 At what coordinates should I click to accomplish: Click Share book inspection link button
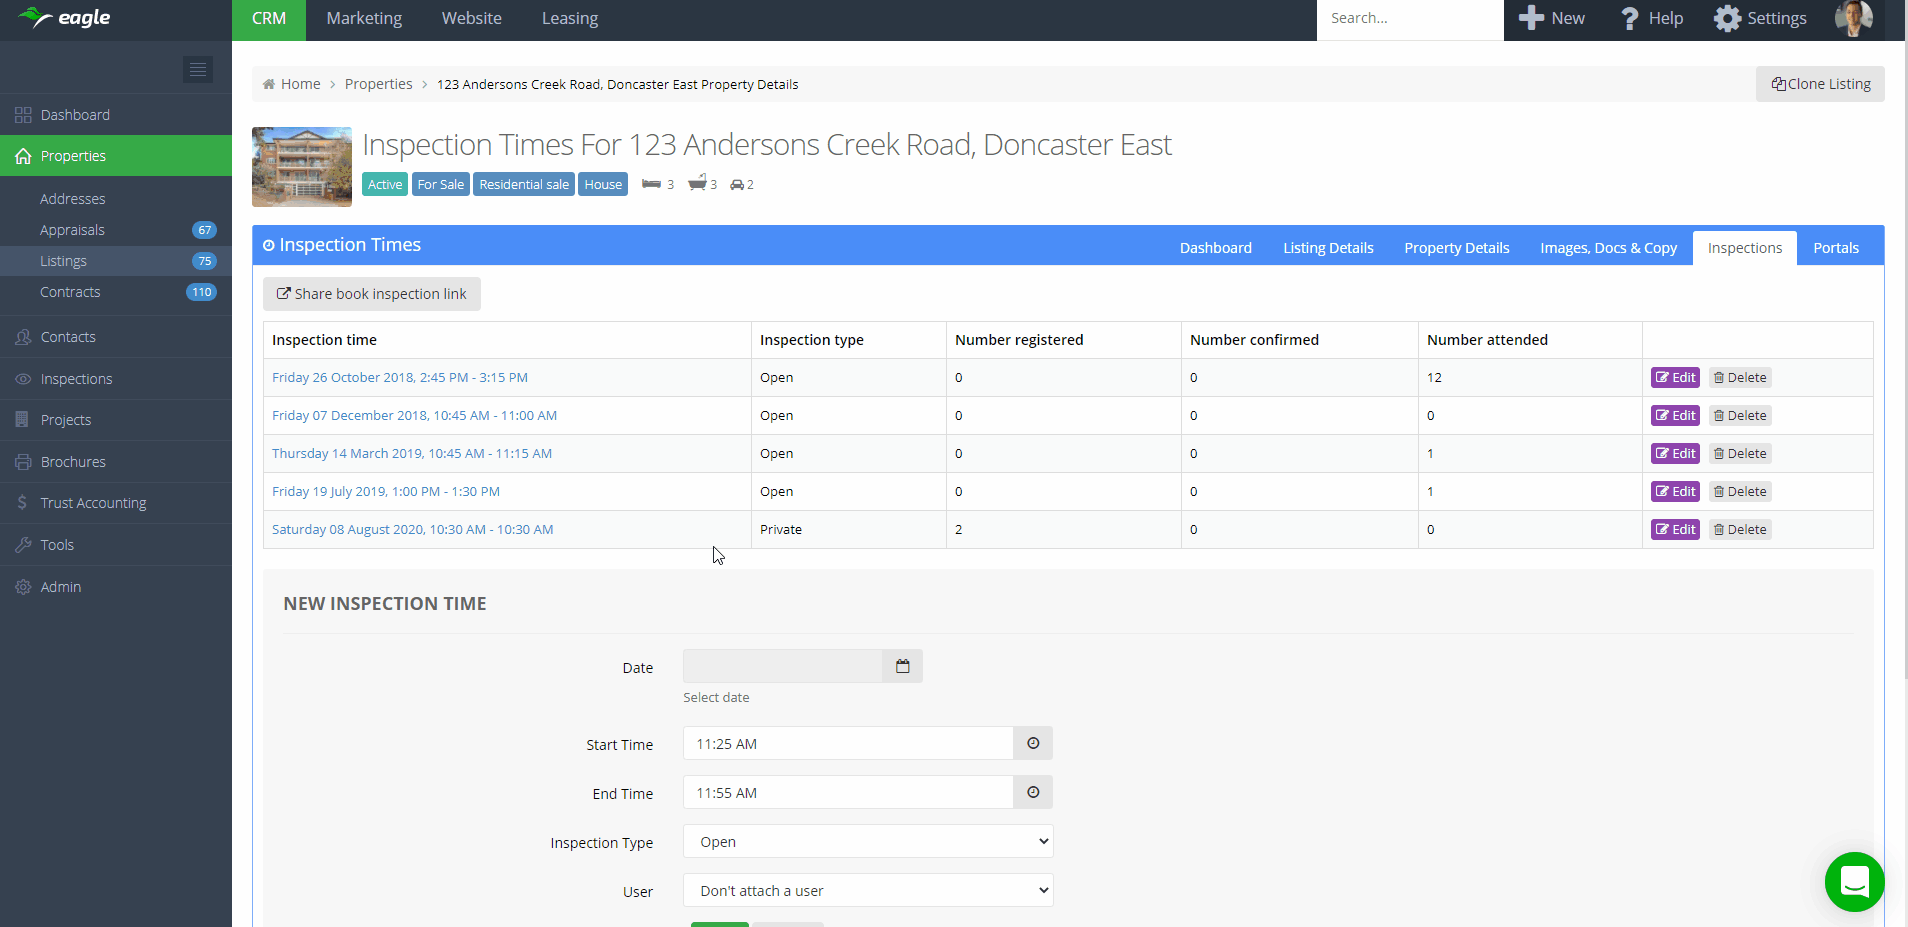tap(371, 294)
